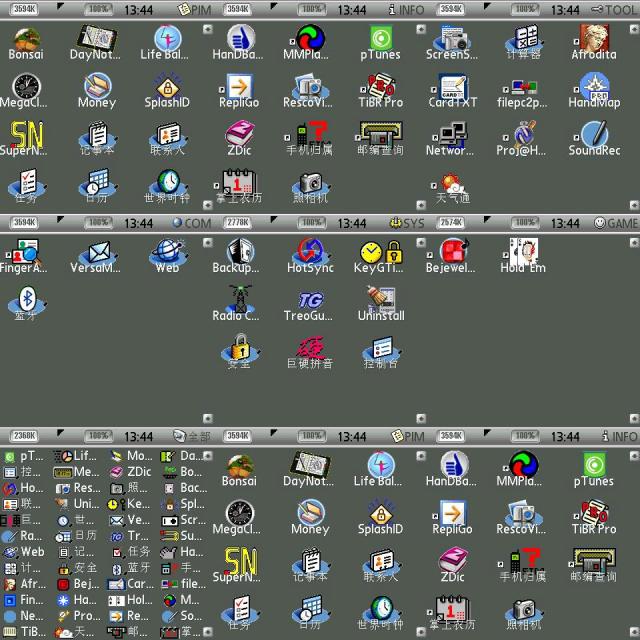This screenshot has width=640, height=640.
Task: Click the 2574K memory indicator in GAME header
Action: coord(451,222)
